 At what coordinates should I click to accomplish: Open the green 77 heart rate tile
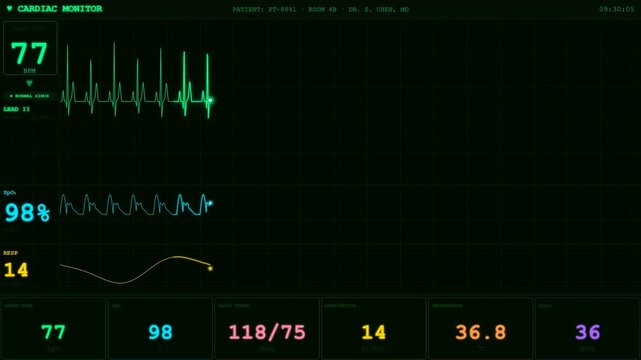tap(54, 329)
